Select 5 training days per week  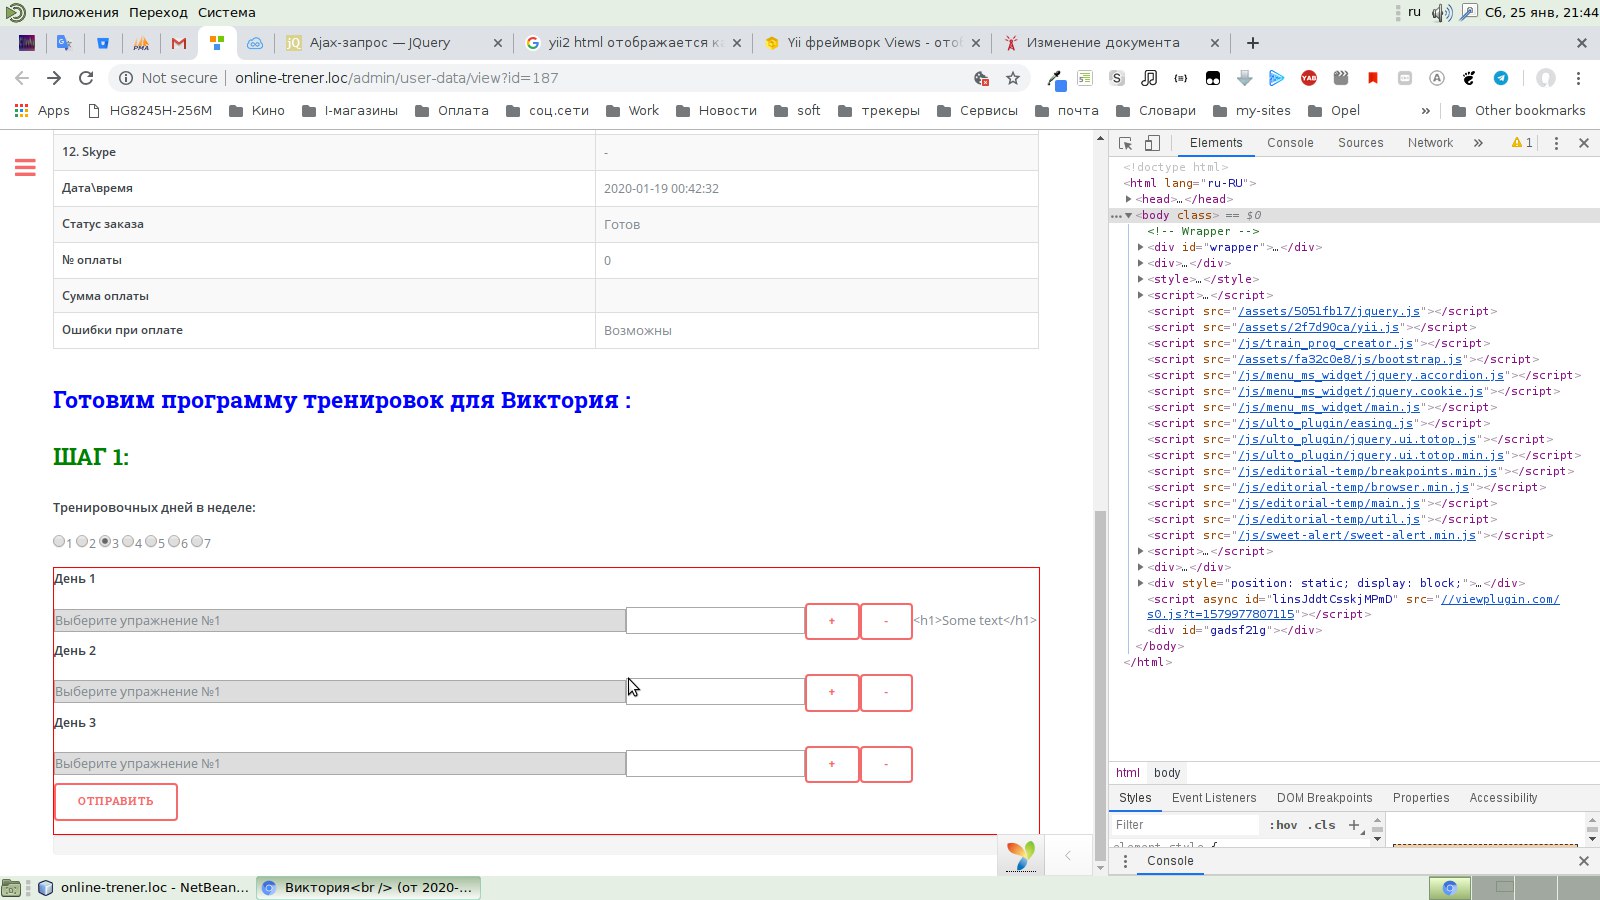point(151,541)
